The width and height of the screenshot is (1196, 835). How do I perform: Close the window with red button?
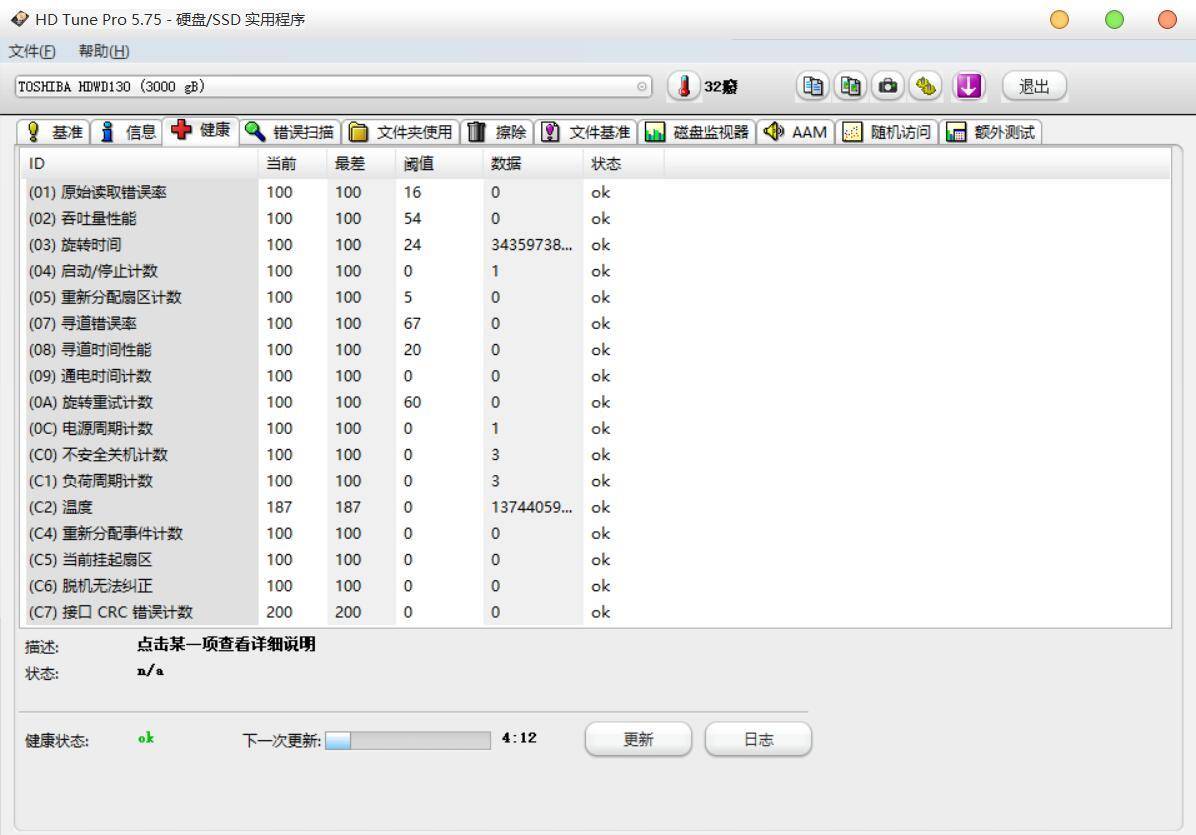pos(1167,19)
